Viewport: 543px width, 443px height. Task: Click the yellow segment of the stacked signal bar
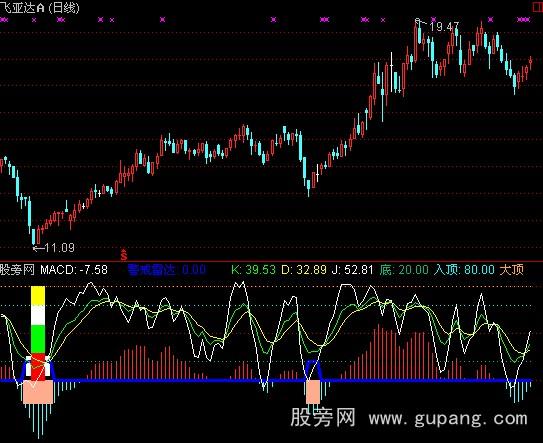(x=38, y=295)
